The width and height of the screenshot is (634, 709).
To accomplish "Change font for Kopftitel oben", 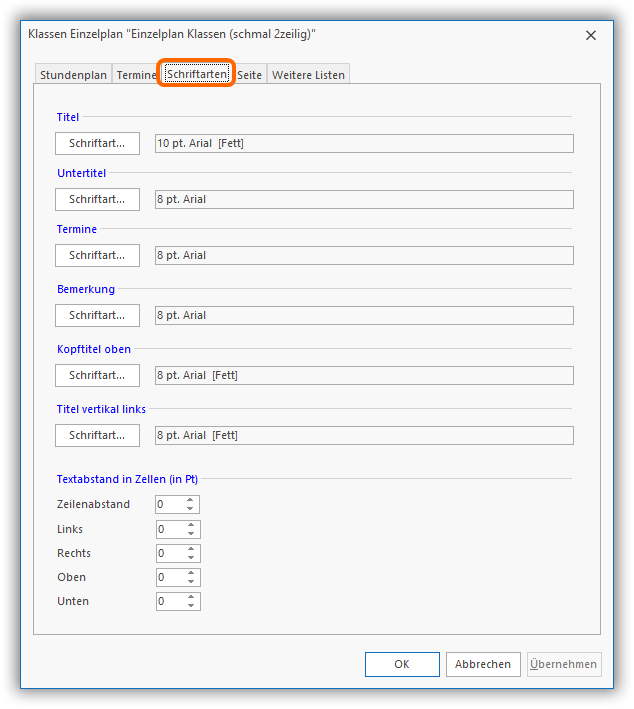I will pyautogui.click(x=97, y=375).
